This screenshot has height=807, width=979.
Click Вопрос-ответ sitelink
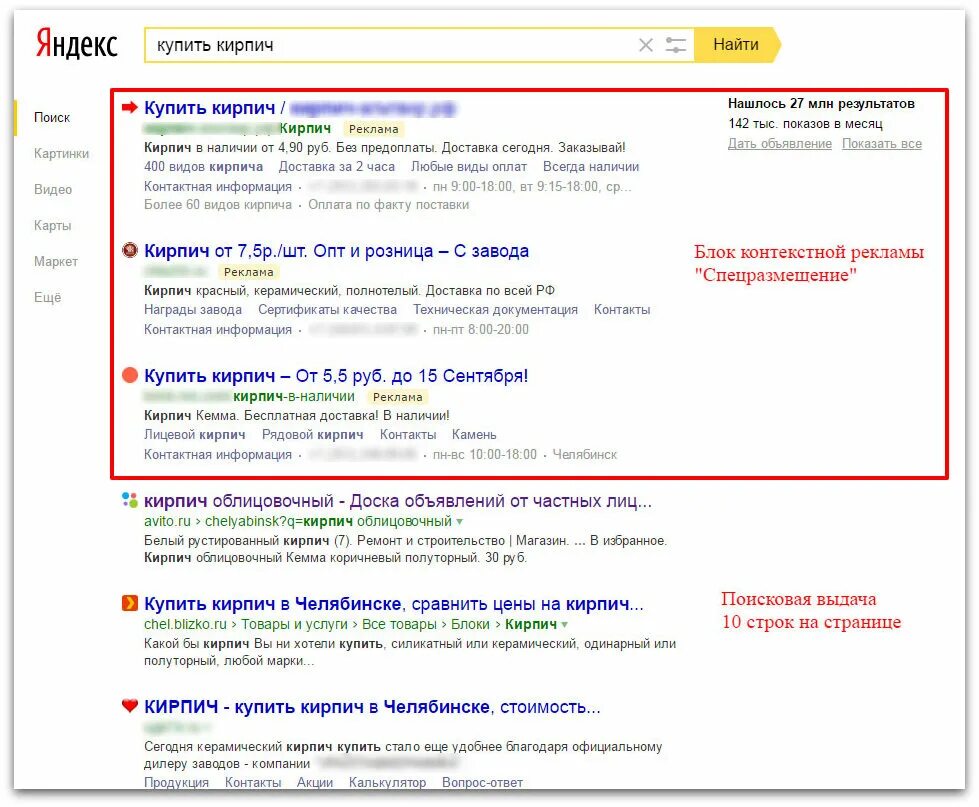click(483, 783)
